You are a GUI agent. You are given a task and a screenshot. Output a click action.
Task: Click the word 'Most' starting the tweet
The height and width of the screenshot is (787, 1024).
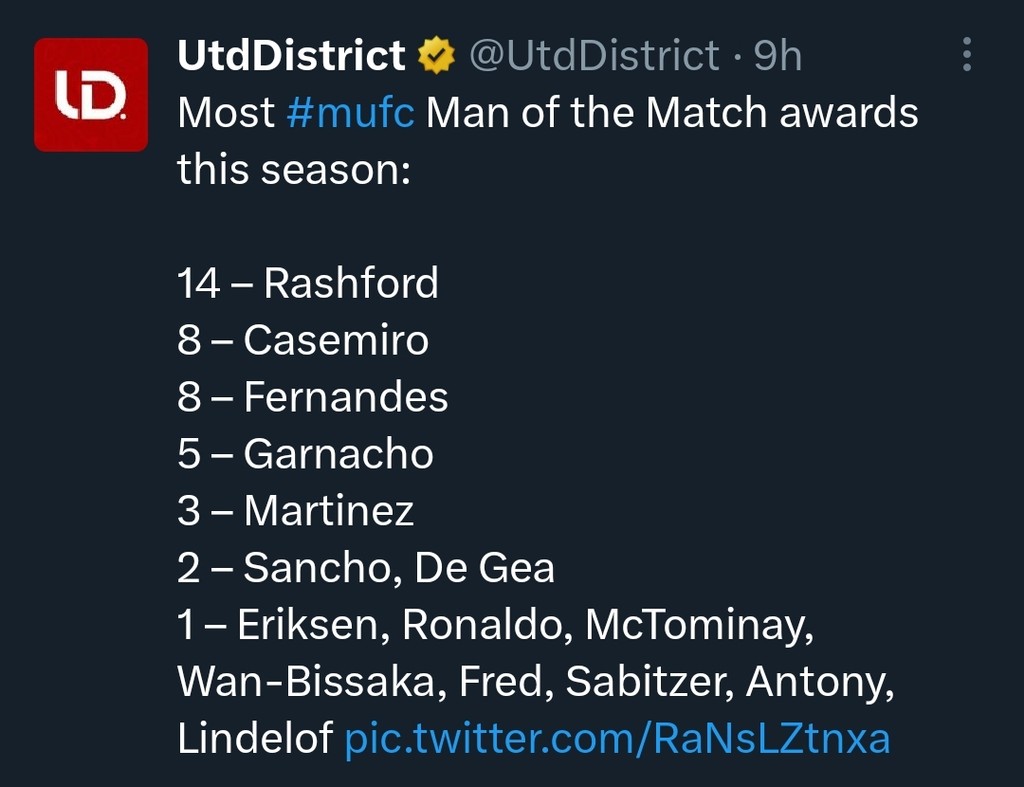click(226, 112)
